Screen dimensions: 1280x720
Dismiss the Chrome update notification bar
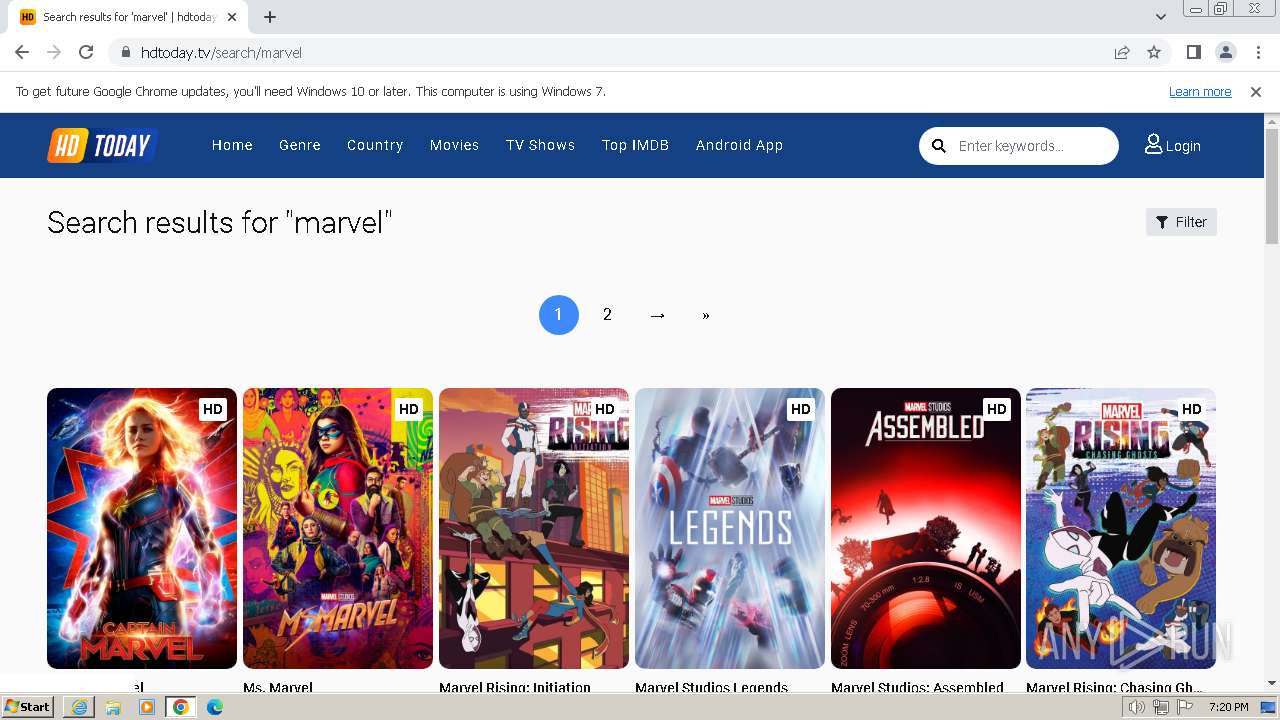click(x=1256, y=91)
